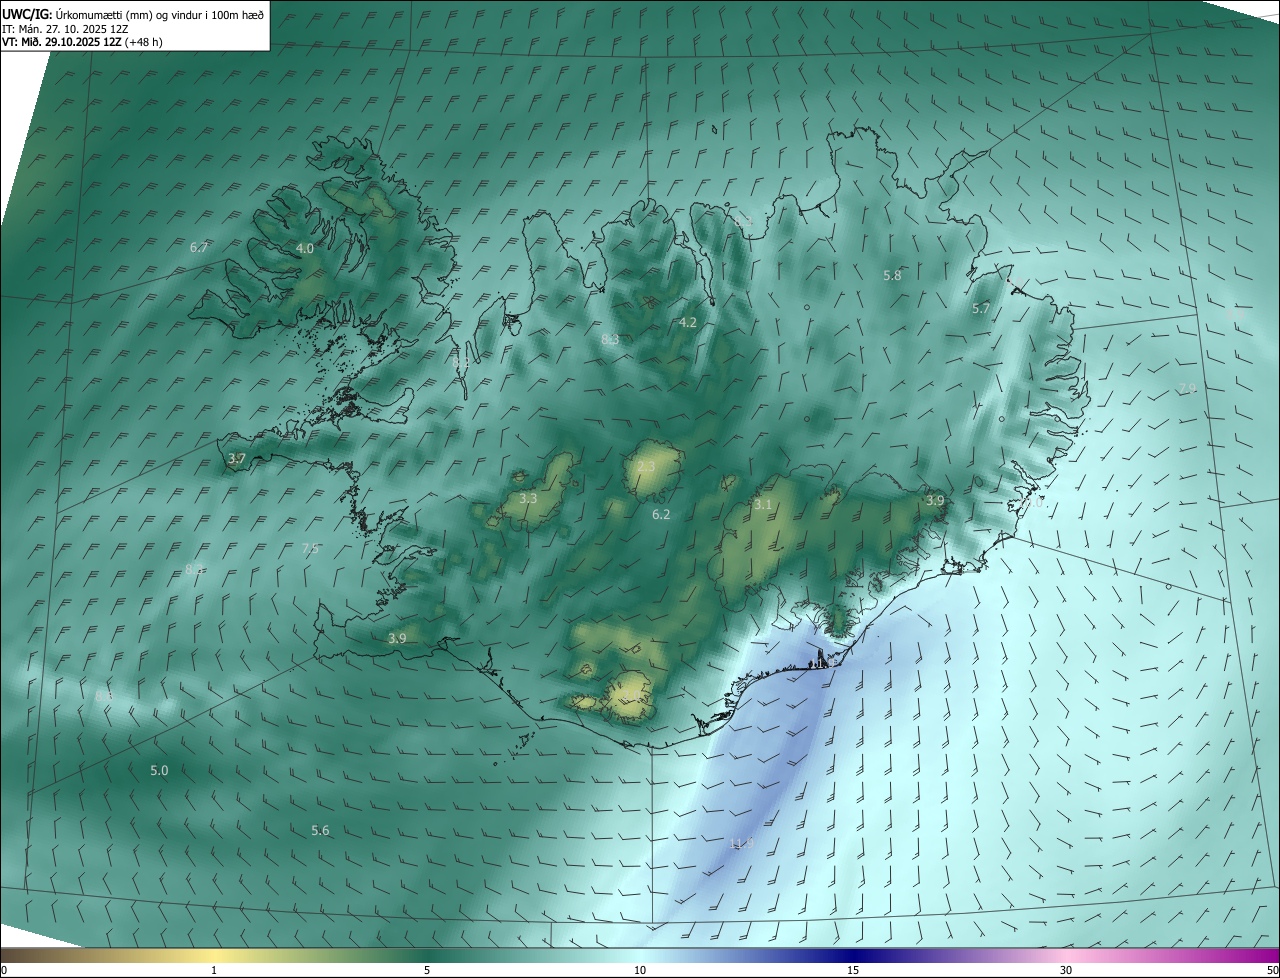Click the colorbar tick label 0

click(4, 970)
